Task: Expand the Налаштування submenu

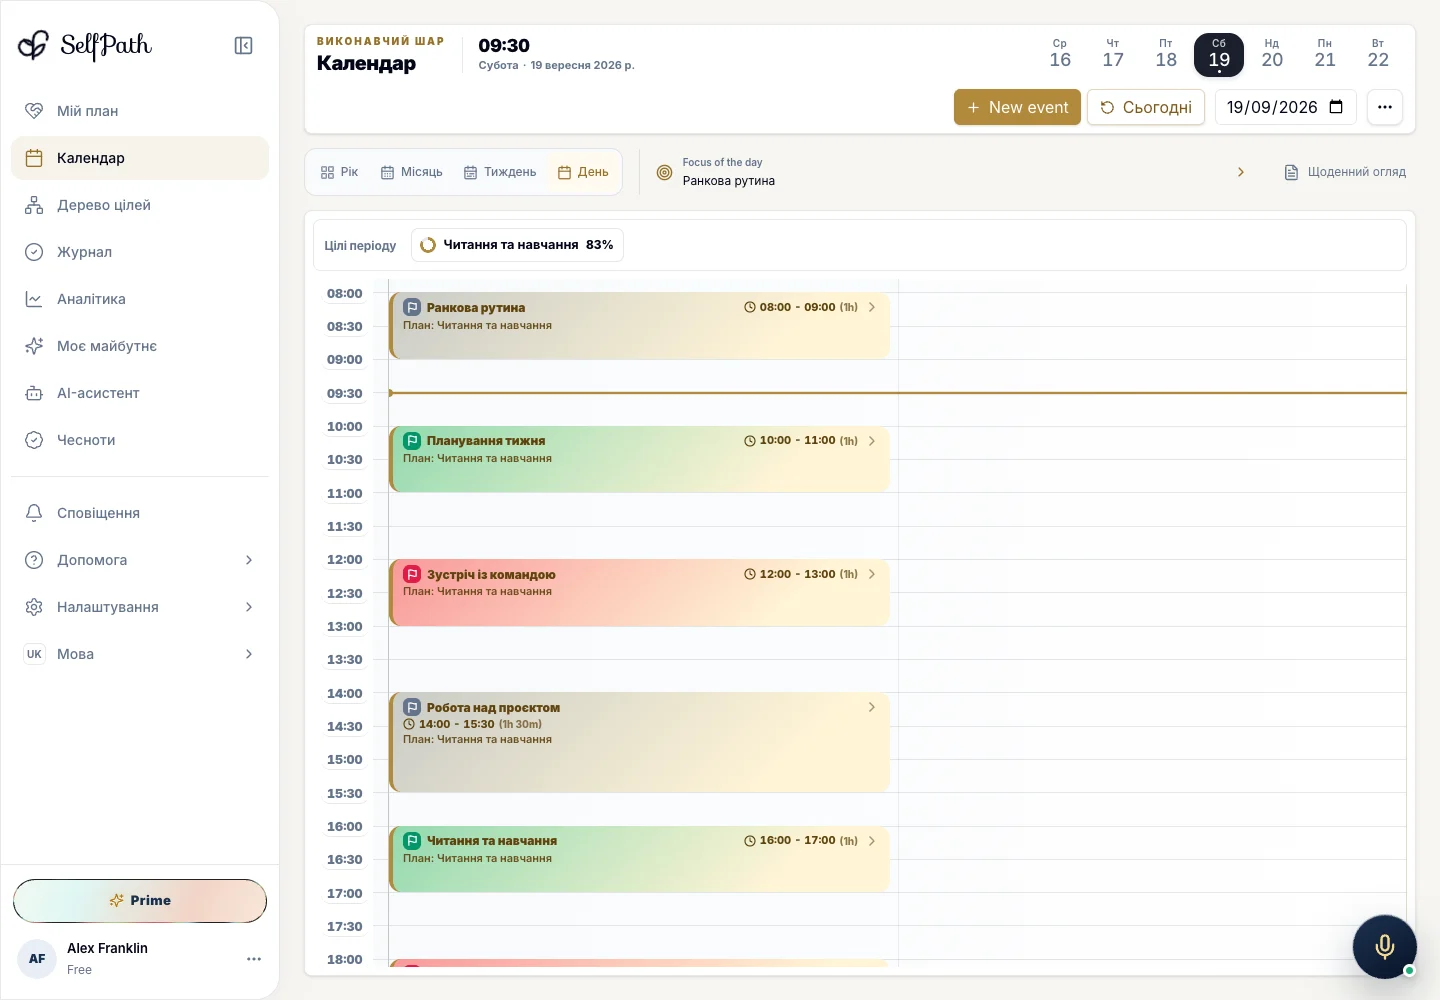Action: 249,607
